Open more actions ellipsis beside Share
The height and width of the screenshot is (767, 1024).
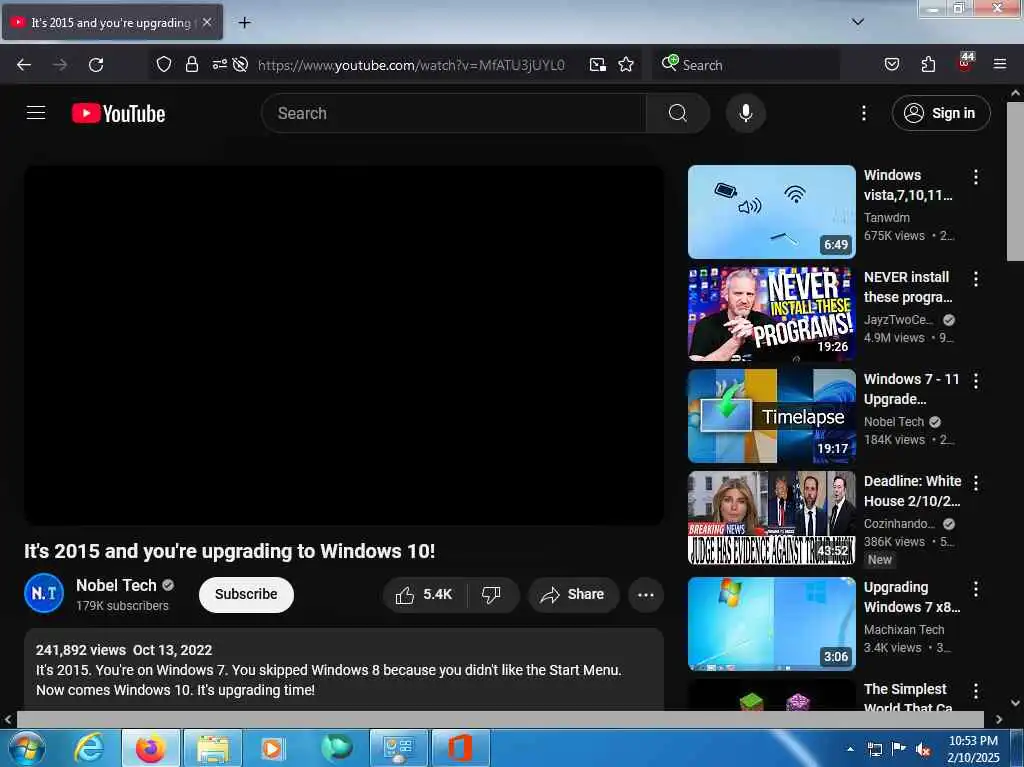646,595
